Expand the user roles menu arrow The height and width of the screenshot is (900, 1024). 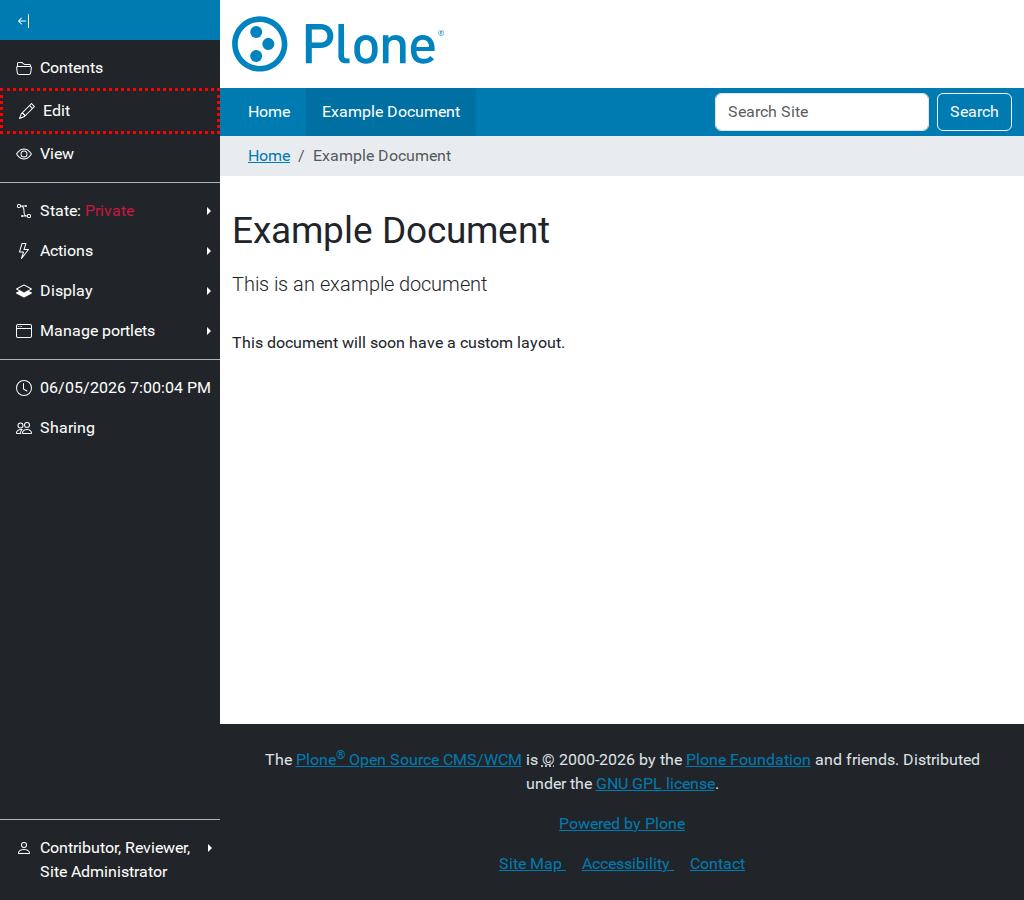pyautogui.click(x=210, y=848)
